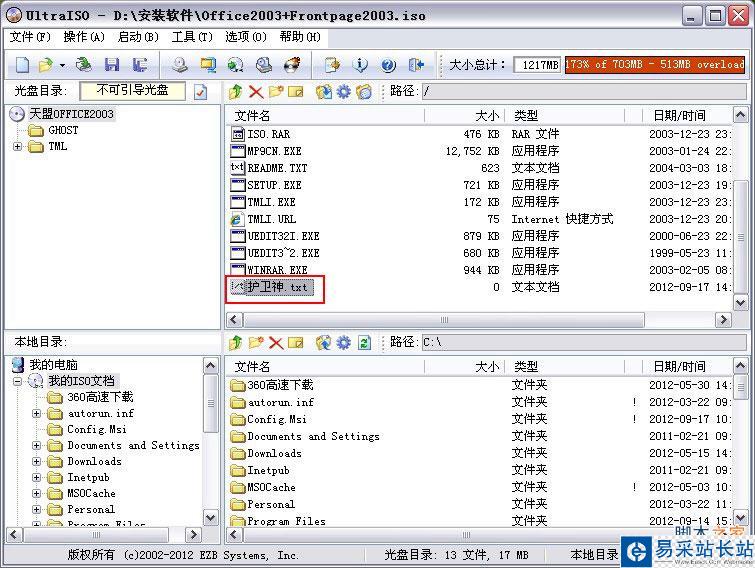Image resolution: width=755 pixels, height=568 pixels.
Task: Sort disc file list by 类型 header
Action: [564, 116]
